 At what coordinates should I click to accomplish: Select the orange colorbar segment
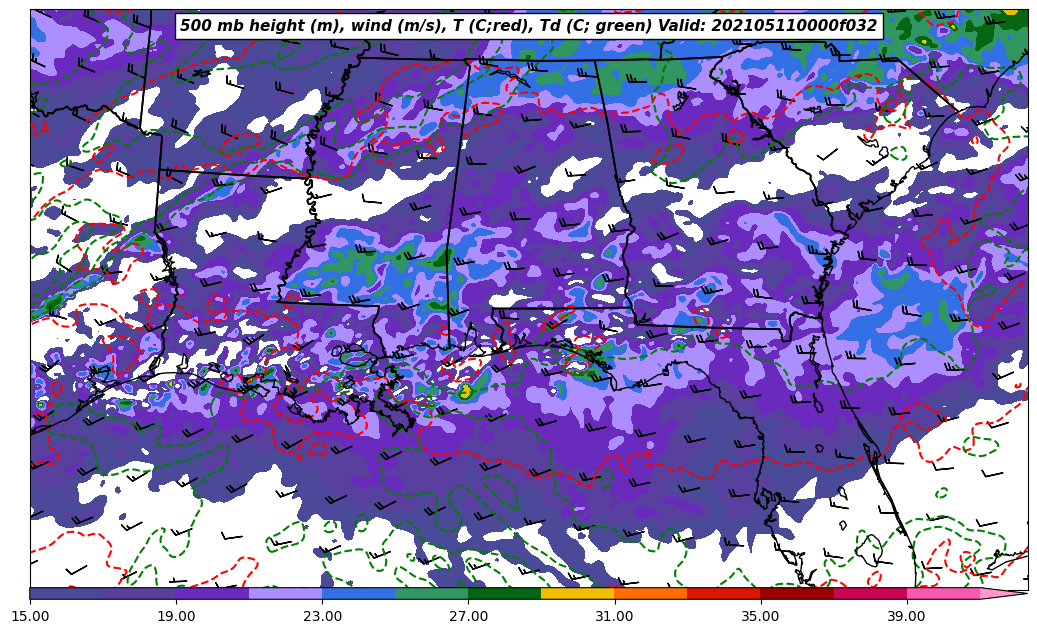point(650,593)
